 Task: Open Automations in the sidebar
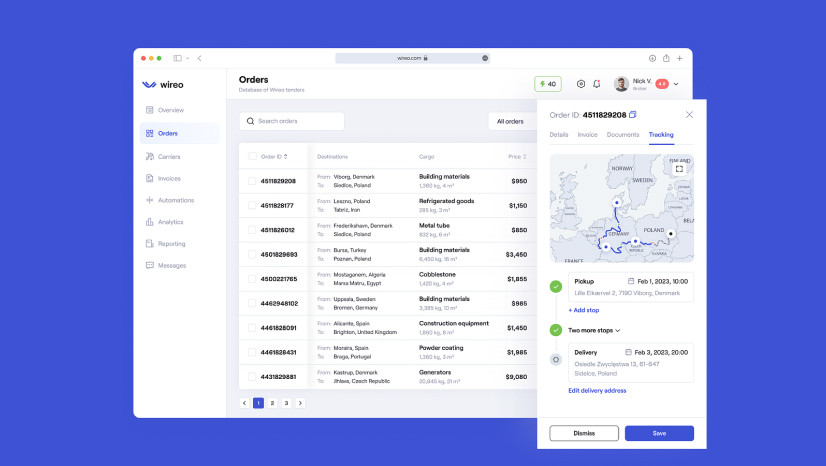[x=175, y=200]
